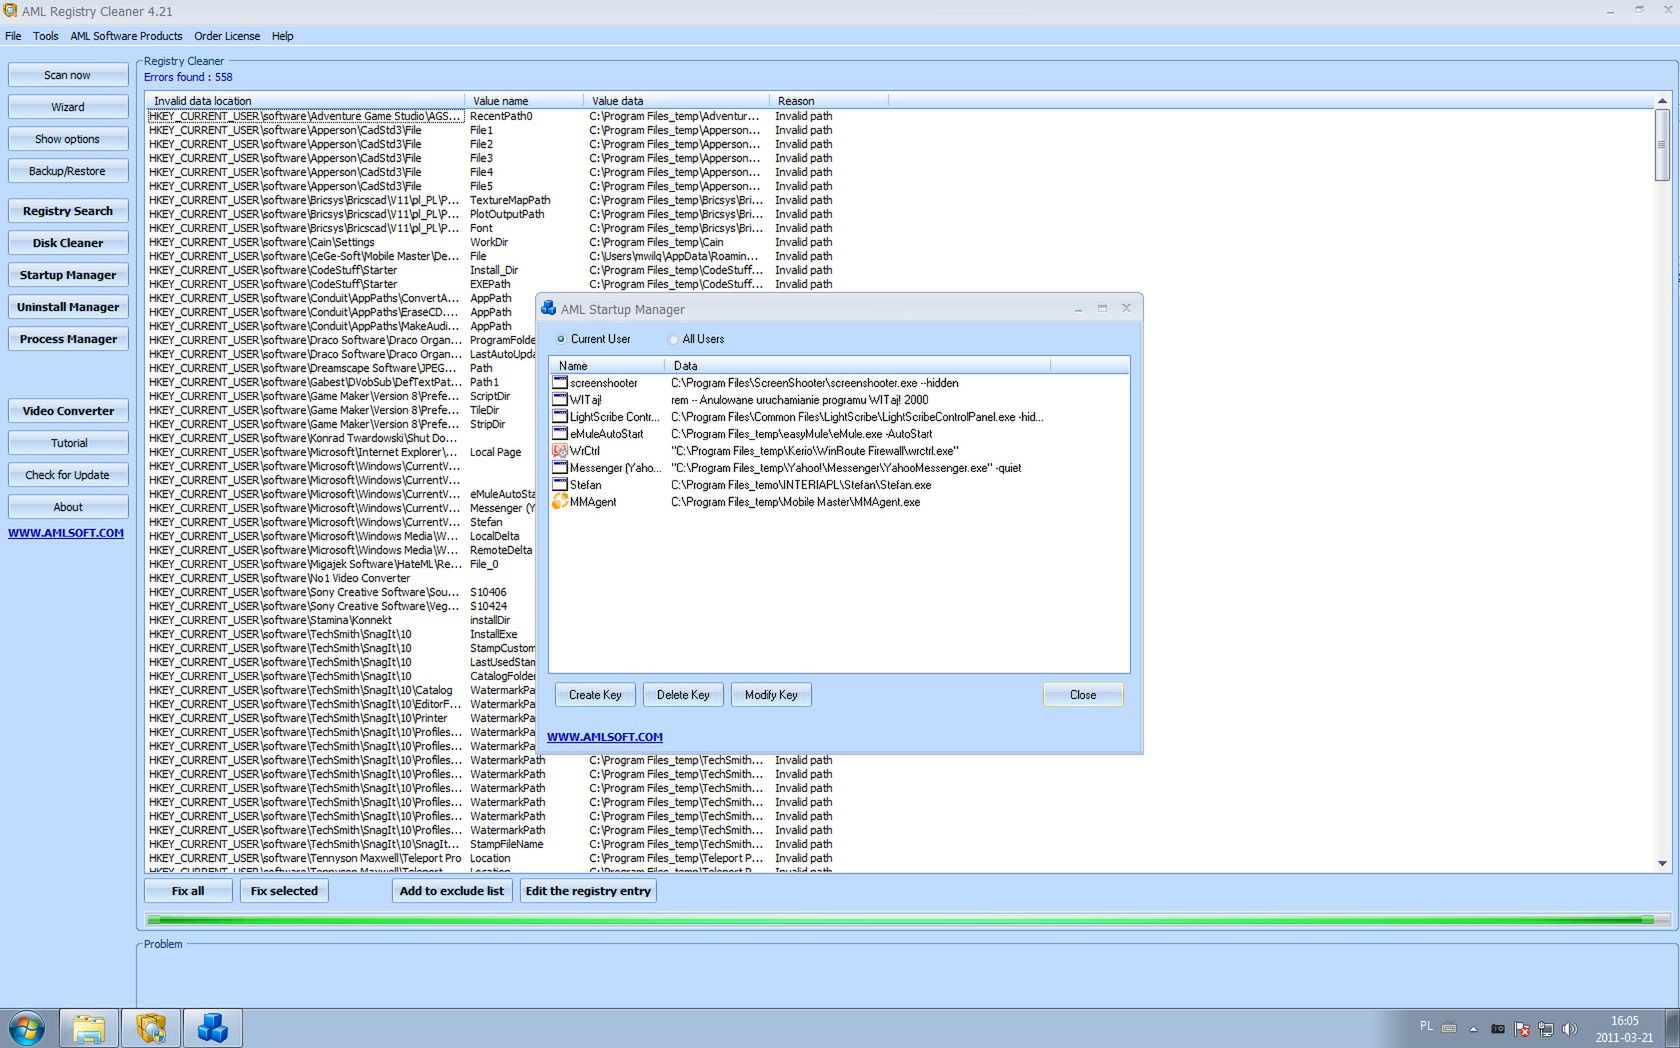The image size is (1680, 1048).
Task: Click Fix selected button
Action: click(284, 891)
